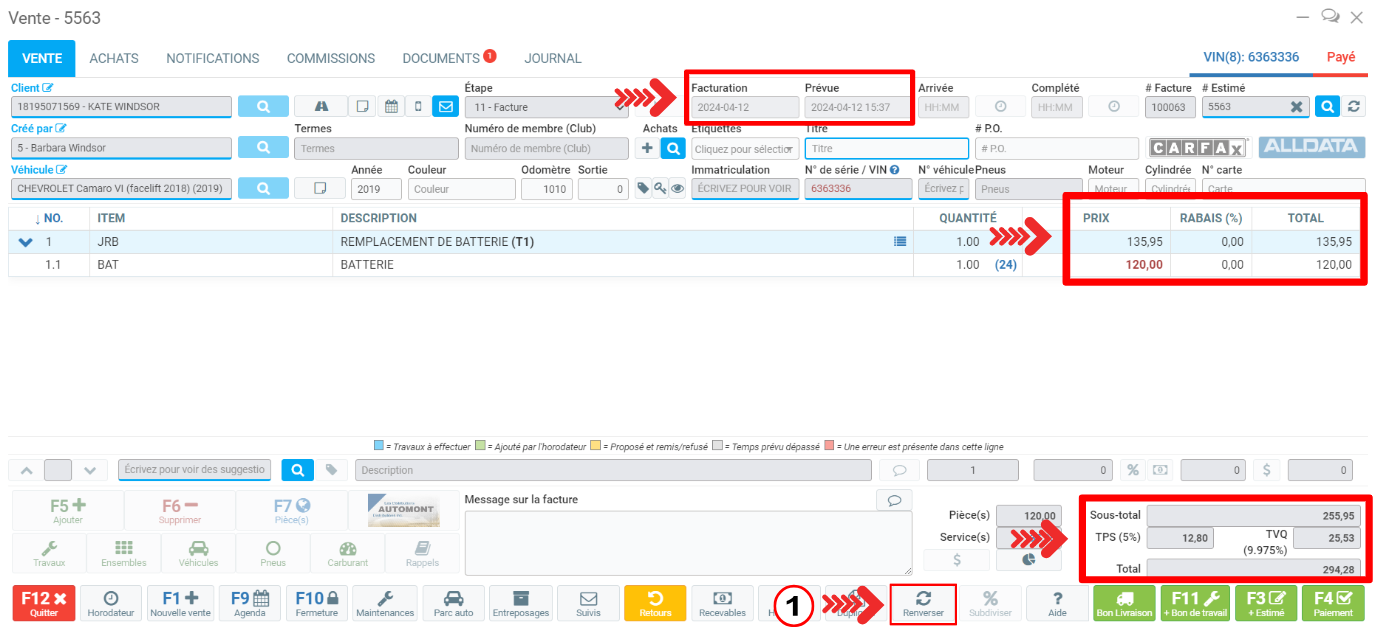Screen dimensions: 1373x631
Task: Click the Renverser refresh button
Action: [923, 603]
